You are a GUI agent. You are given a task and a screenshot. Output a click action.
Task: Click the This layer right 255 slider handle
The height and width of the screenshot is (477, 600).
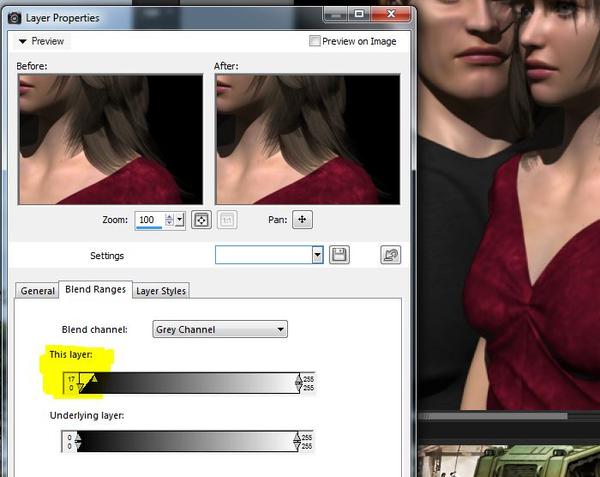tap(298, 383)
